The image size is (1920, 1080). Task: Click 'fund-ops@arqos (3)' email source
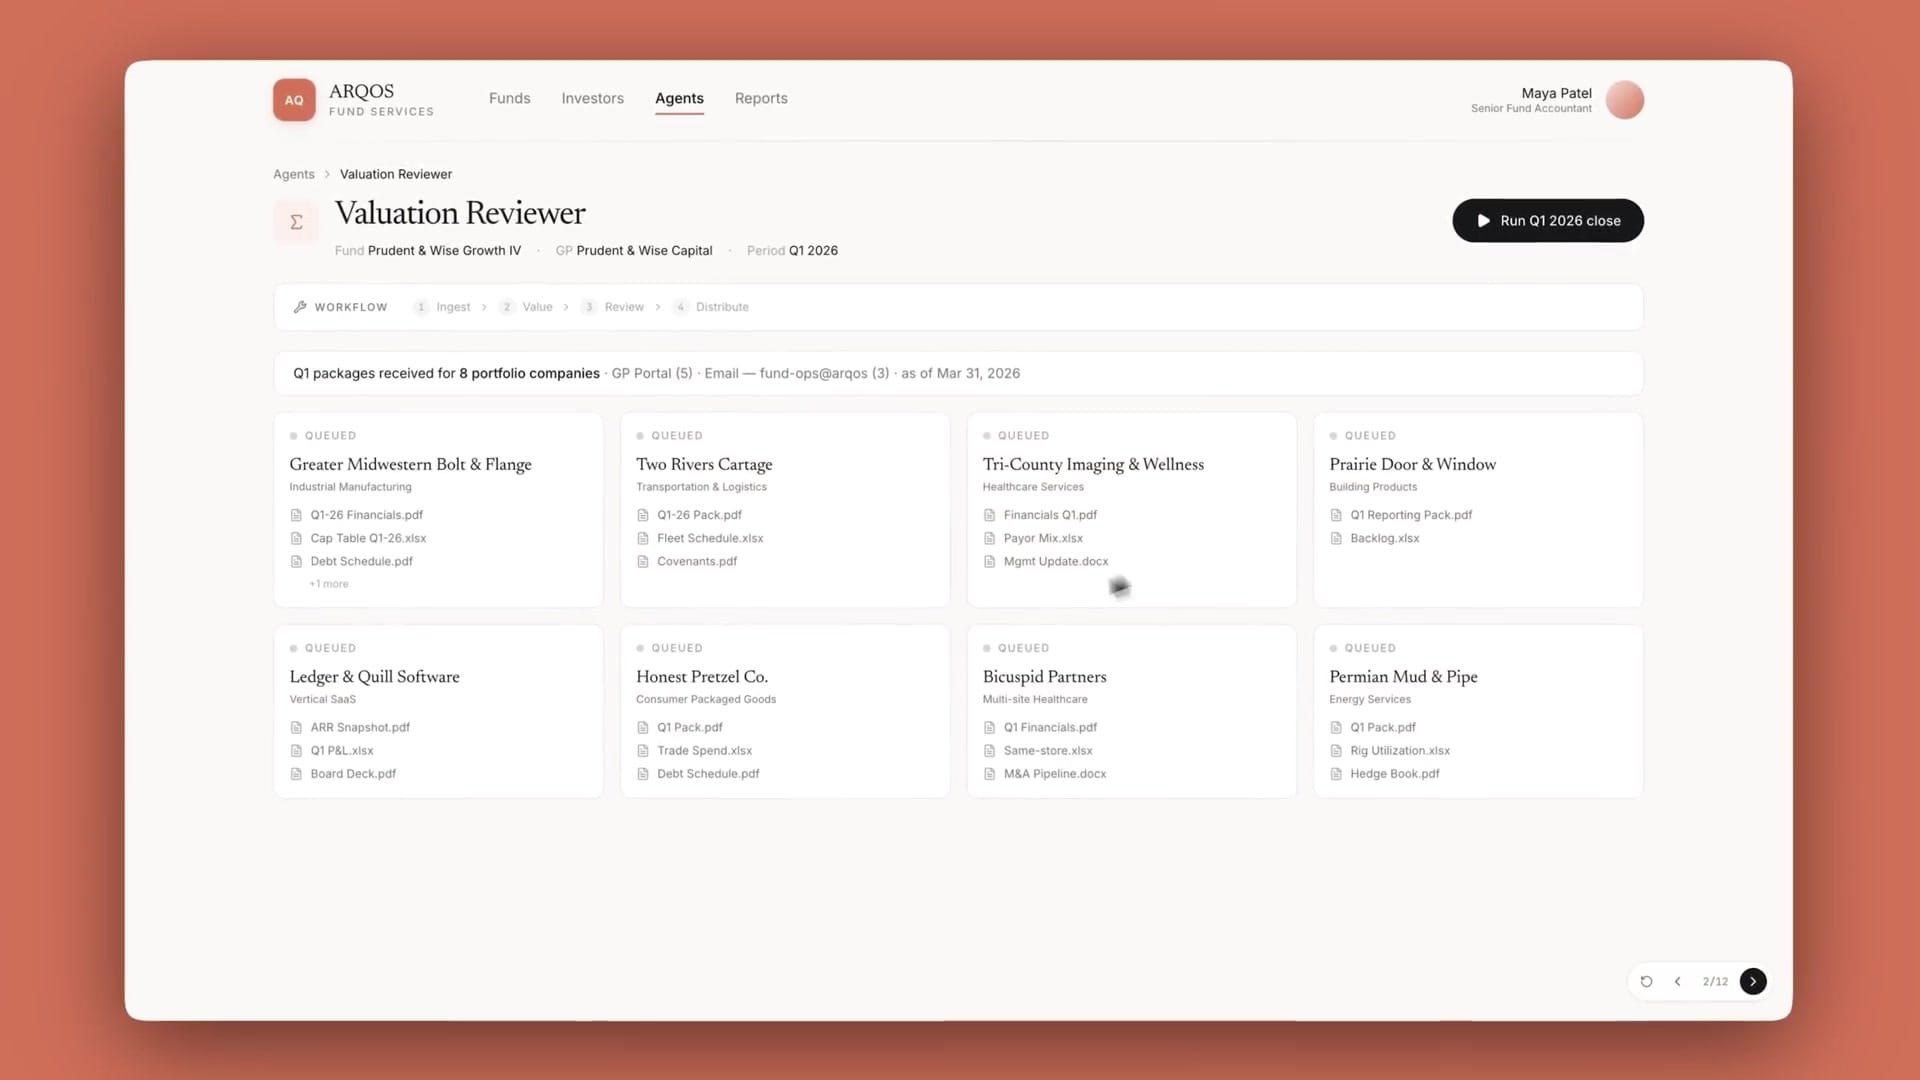tap(824, 373)
